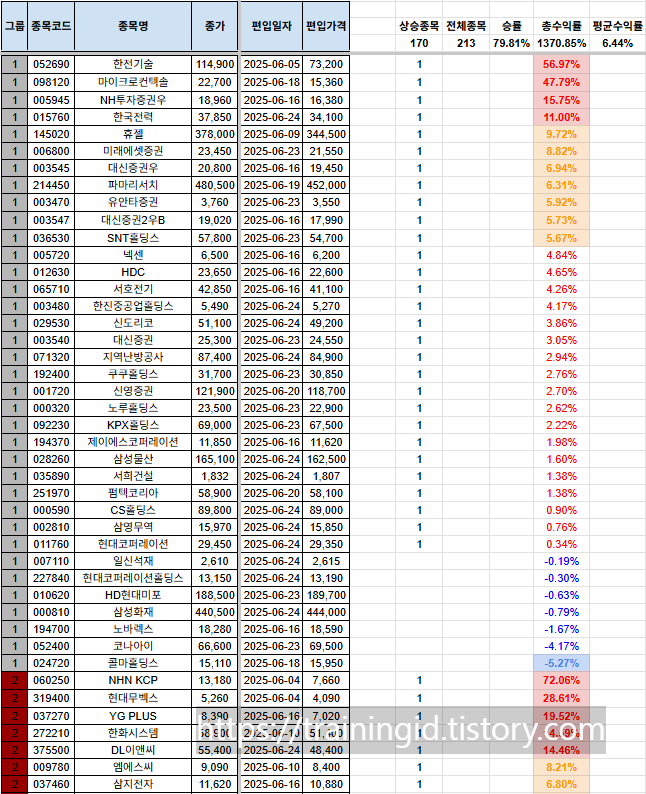Image resolution: width=646 pixels, height=794 pixels.
Task: Click stock code 052690
Action: (51, 64)
